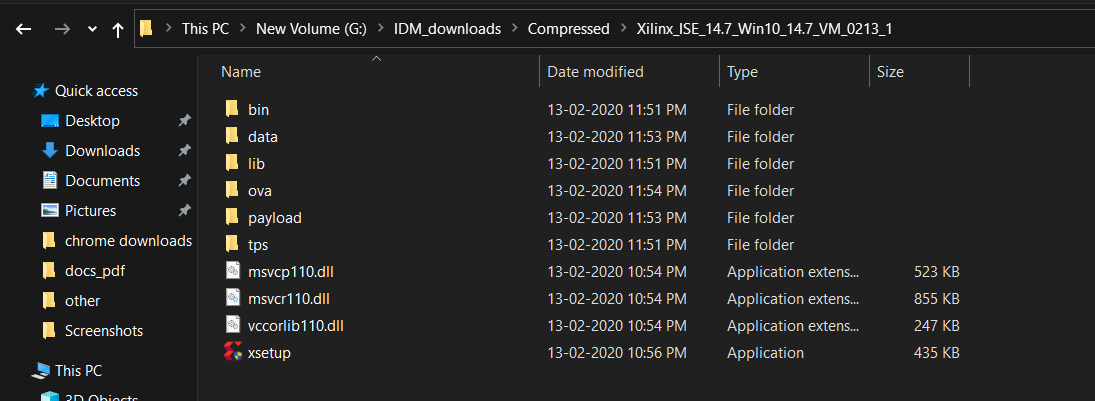Screen dimensions: 1095x401
Task: Open docs_pdf folder in sidebar
Action: 95,271
